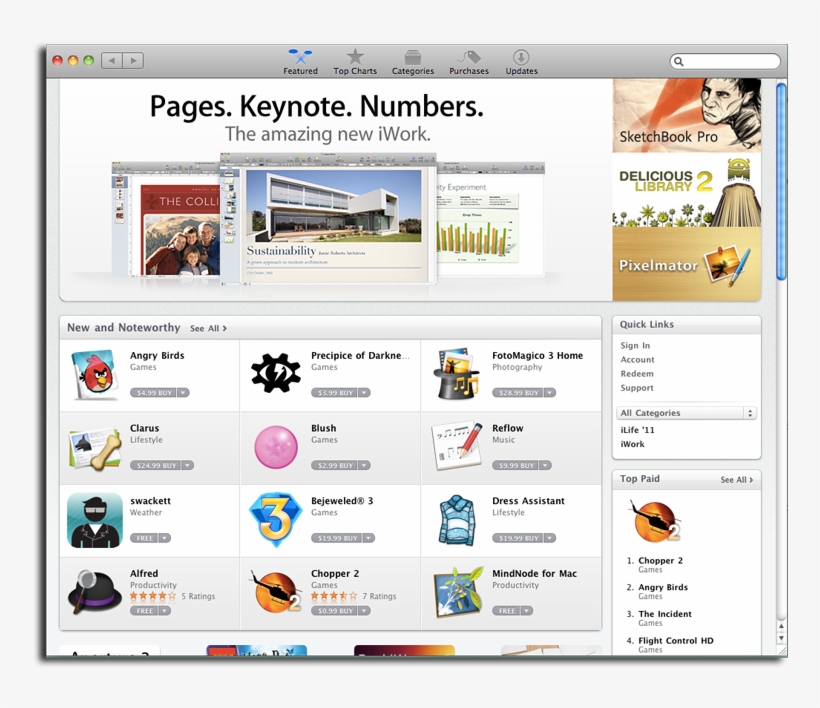Click See All for Top Paid
The image size is (820, 708).
[736, 479]
